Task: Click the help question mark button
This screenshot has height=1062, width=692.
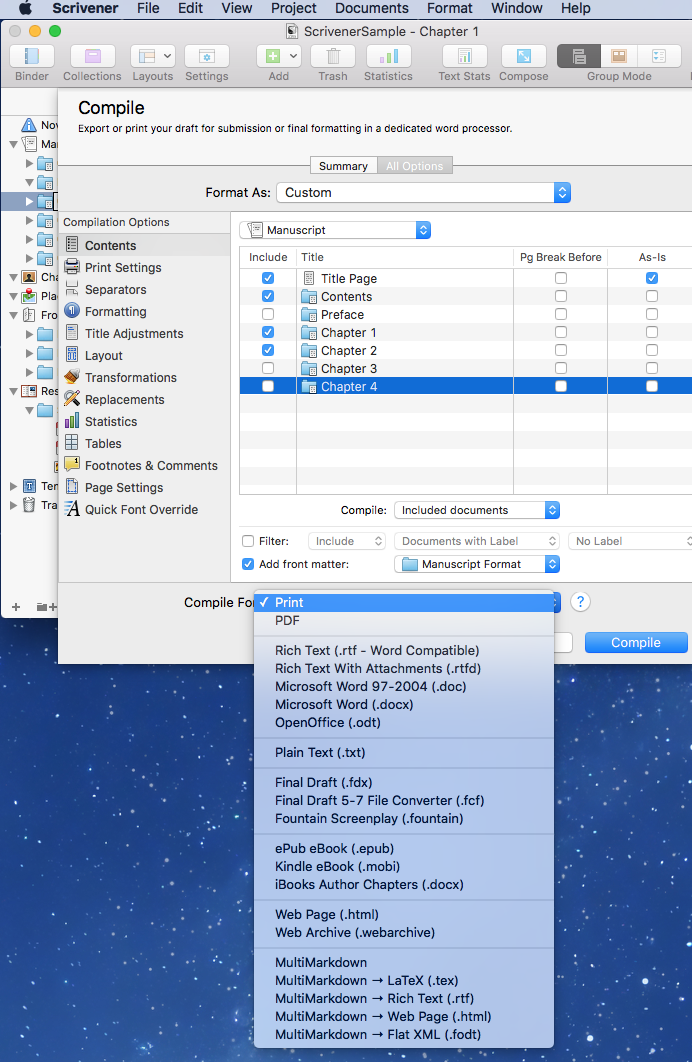Action: 580,601
